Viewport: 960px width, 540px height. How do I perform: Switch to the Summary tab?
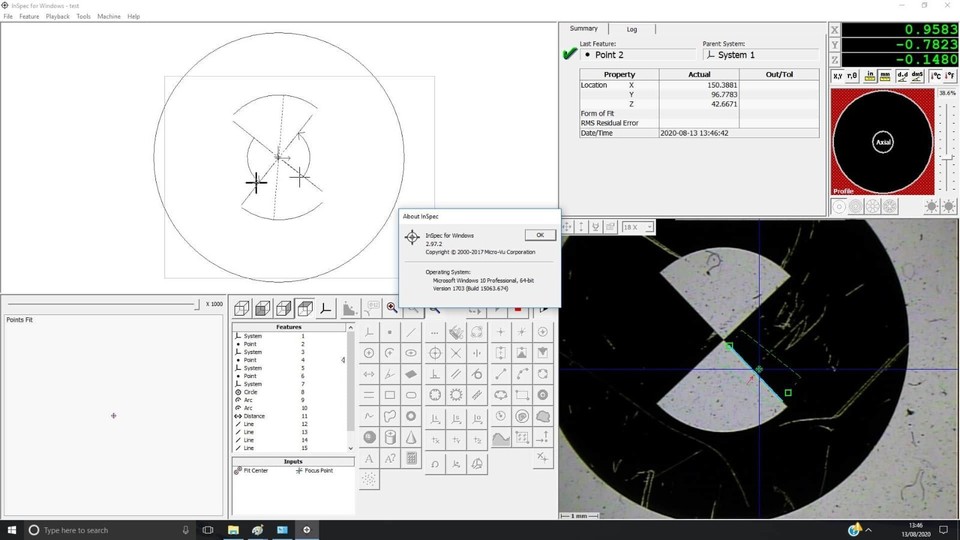583,29
